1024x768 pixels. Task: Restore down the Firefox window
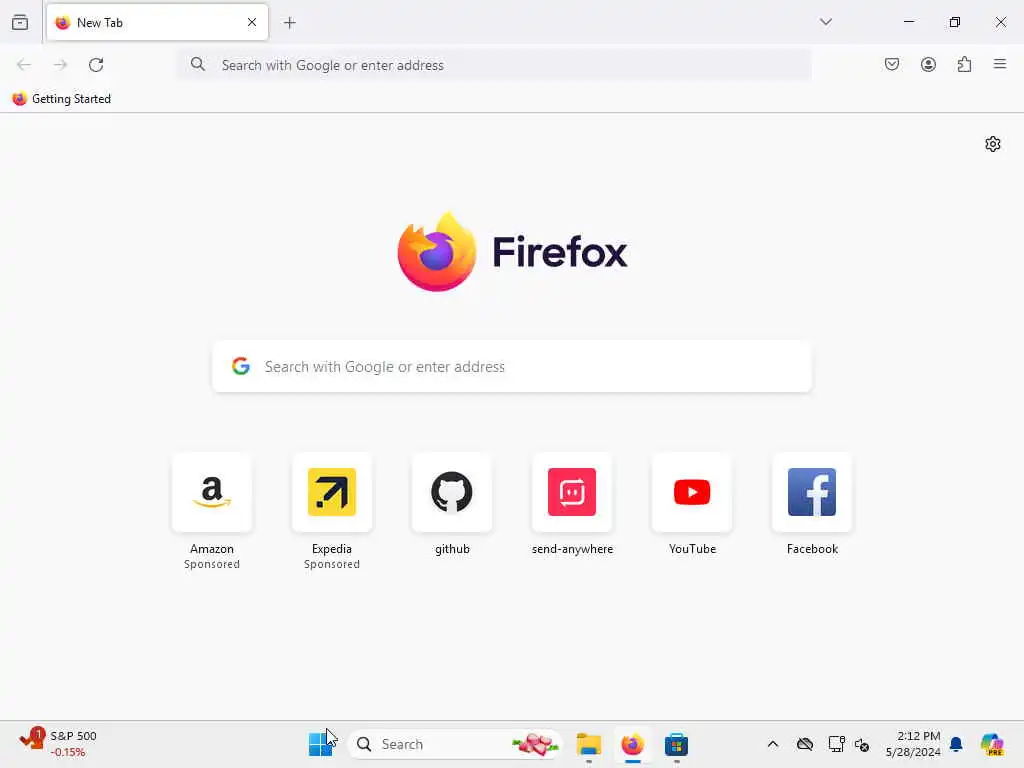point(955,22)
